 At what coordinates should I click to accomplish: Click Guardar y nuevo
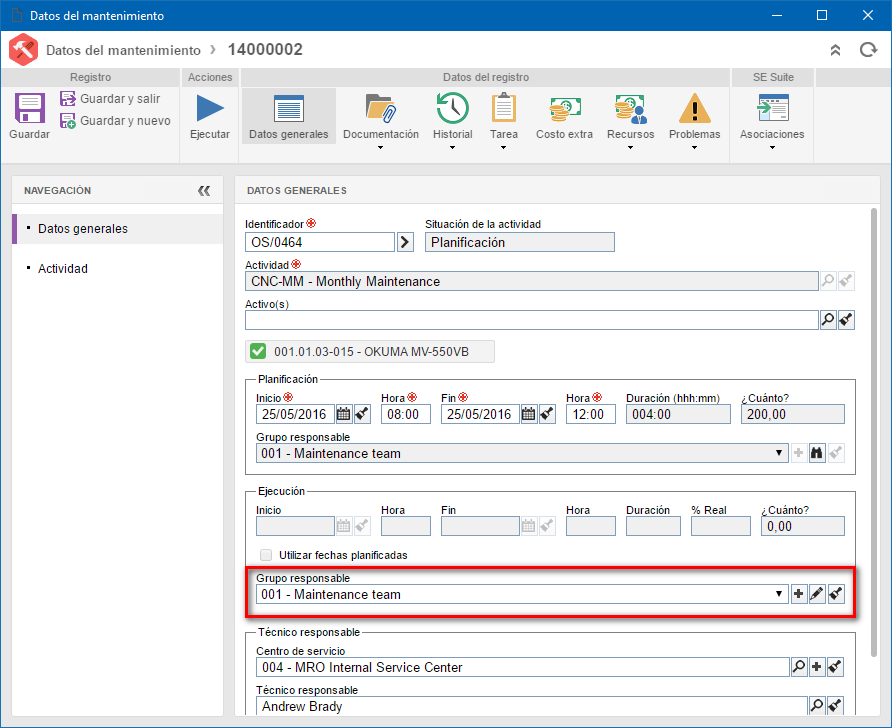tap(115, 121)
